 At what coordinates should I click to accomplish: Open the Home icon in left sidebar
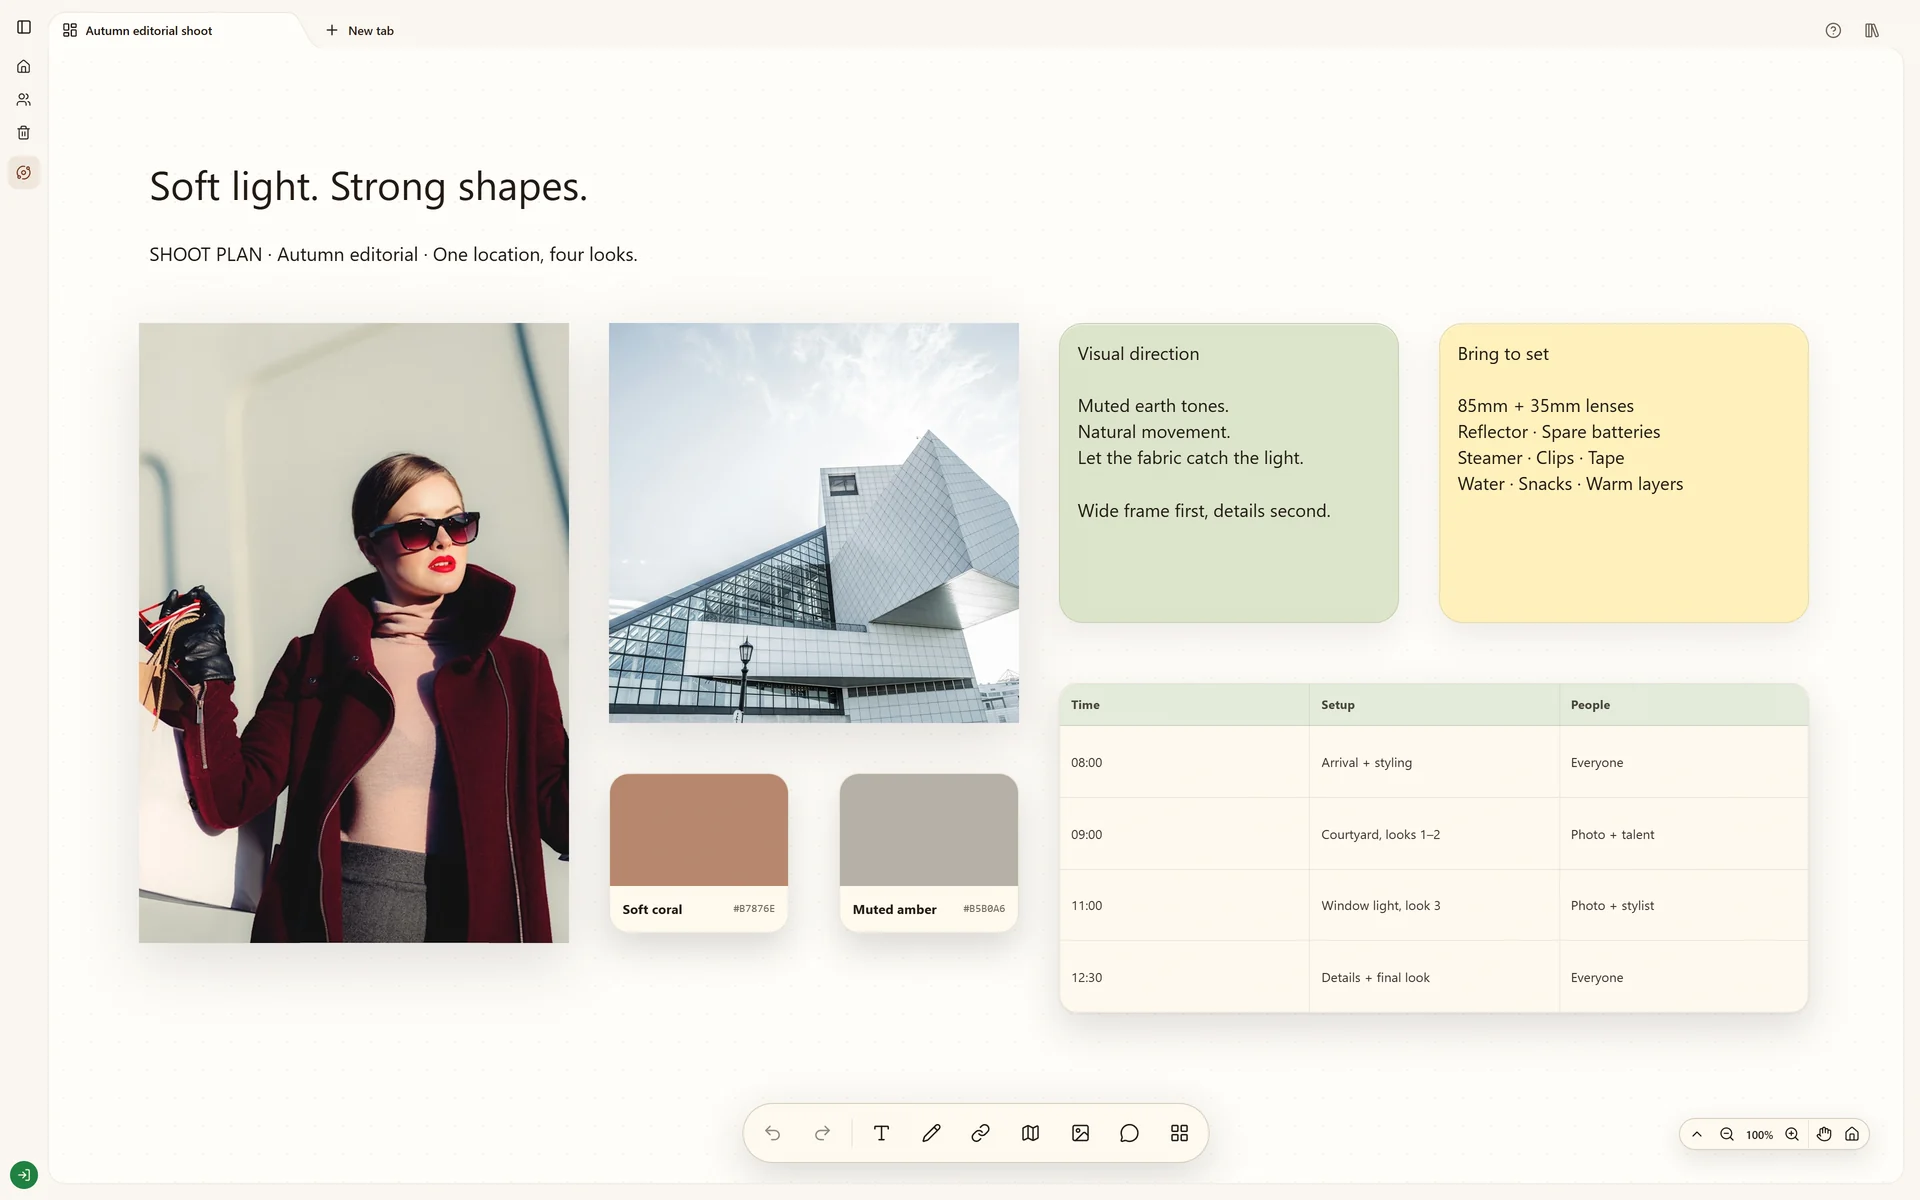tap(24, 67)
